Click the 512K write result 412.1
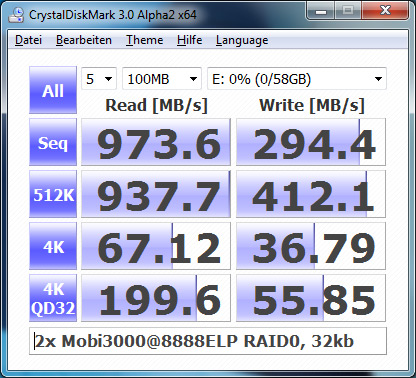This screenshot has width=416, height=378. 311,194
